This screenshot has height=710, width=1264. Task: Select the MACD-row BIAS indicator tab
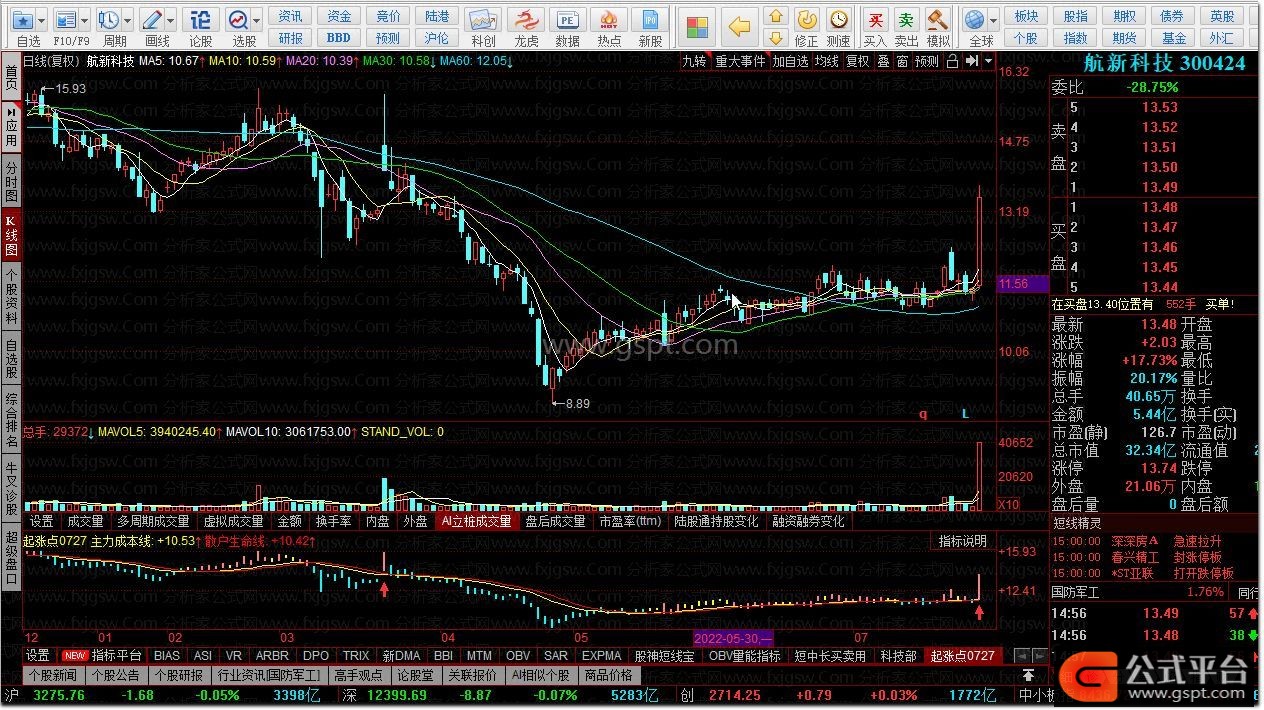pyautogui.click(x=167, y=656)
